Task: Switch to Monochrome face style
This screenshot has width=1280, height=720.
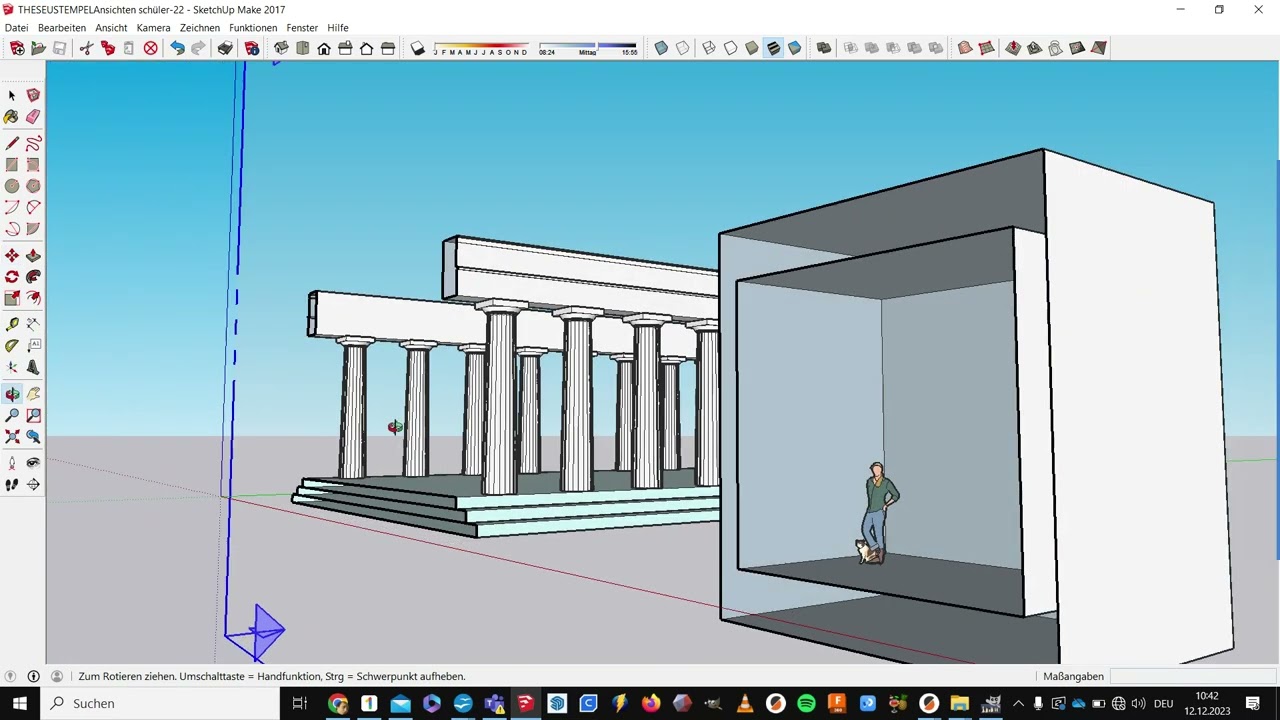Action: click(x=795, y=48)
